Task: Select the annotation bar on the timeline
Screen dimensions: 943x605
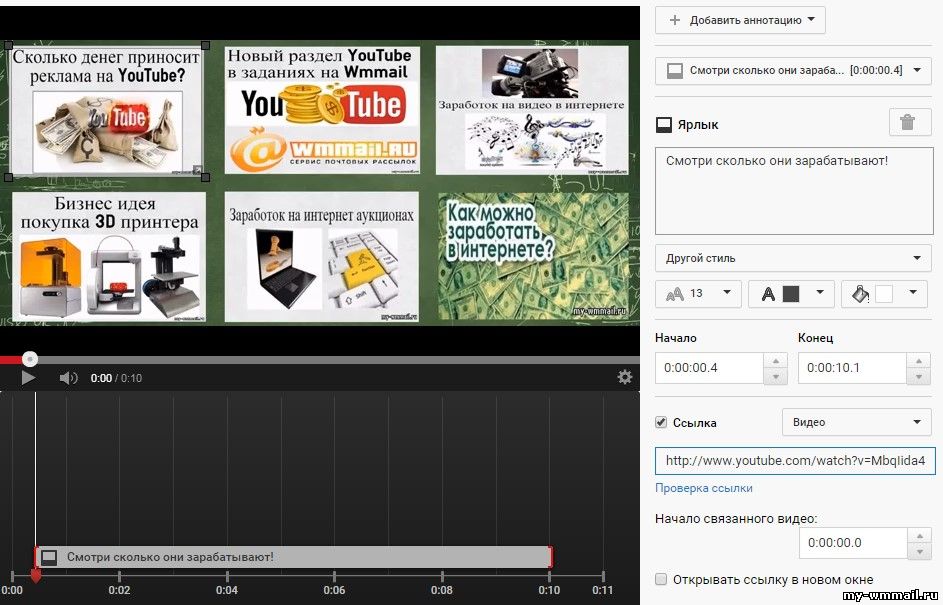Action: (293, 557)
